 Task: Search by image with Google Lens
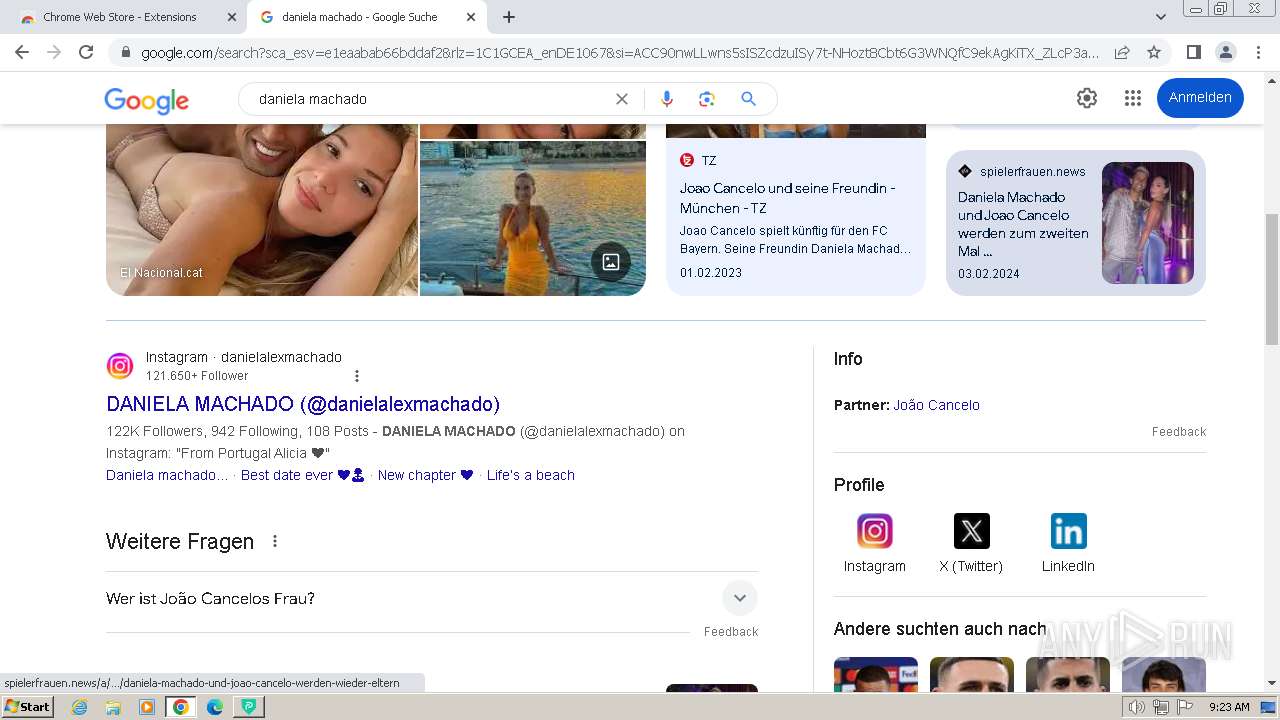pos(707,99)
